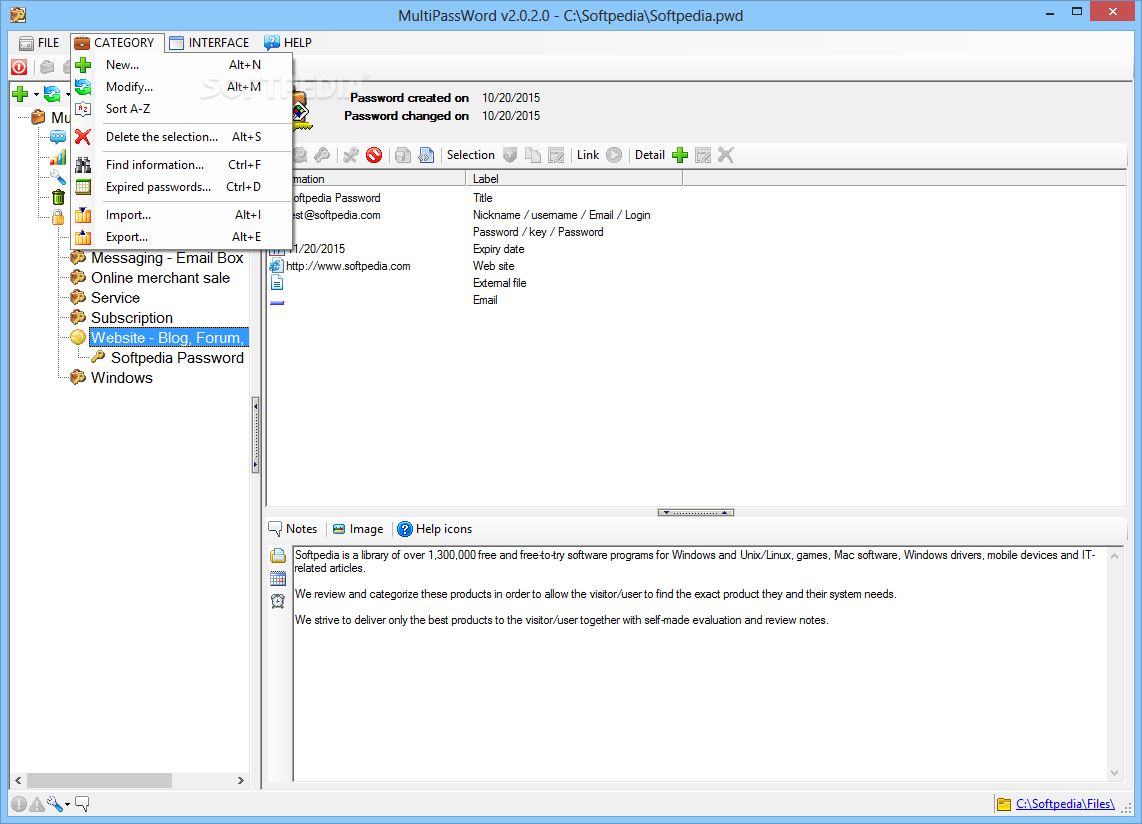Click the vertical splitter handle beside tree
This screenshot has height=824, width=1142.
click(256, 435)
